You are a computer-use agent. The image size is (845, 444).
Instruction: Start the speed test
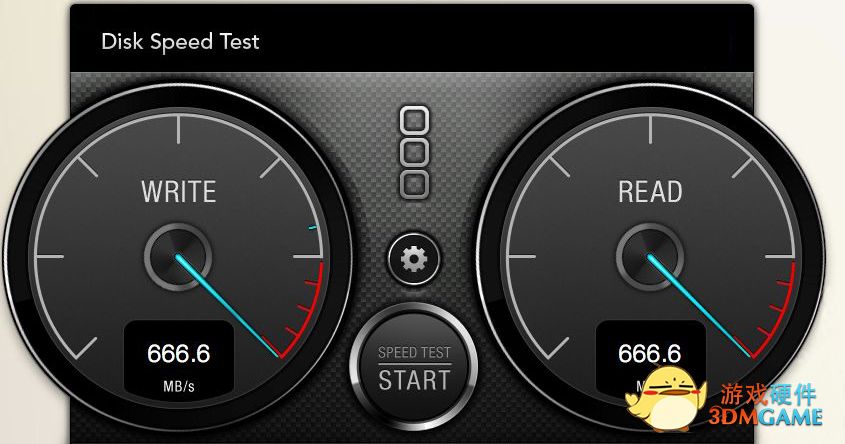414,368
